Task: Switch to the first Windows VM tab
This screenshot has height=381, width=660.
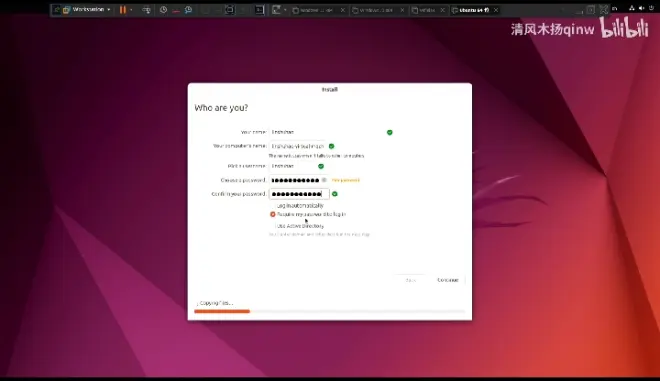Action: [318, 10]
